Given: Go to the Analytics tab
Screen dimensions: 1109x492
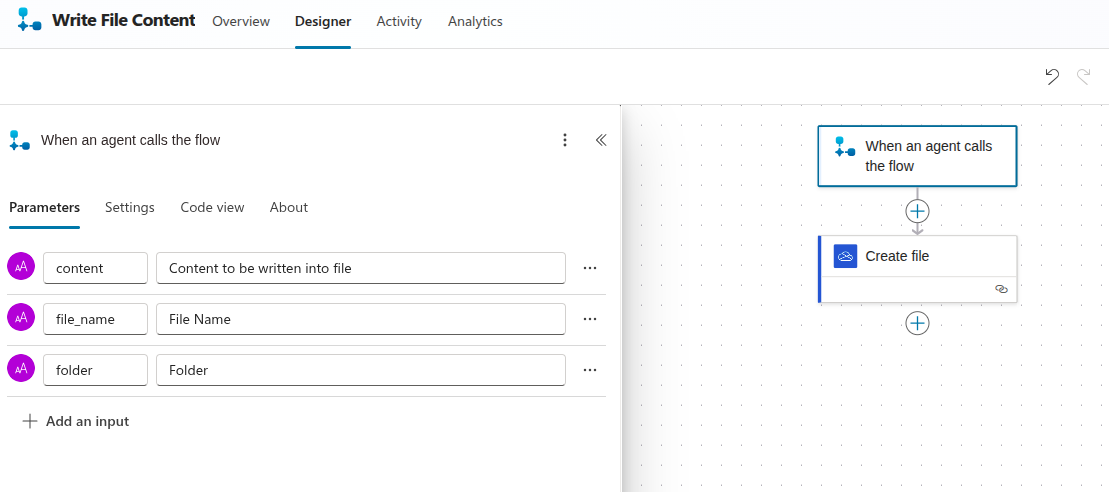Looking at the screenshot, I should point(475,22).
